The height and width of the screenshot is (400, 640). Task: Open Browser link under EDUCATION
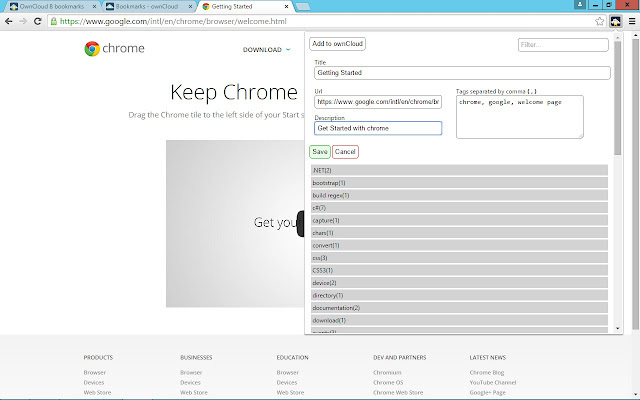[288, 373]
